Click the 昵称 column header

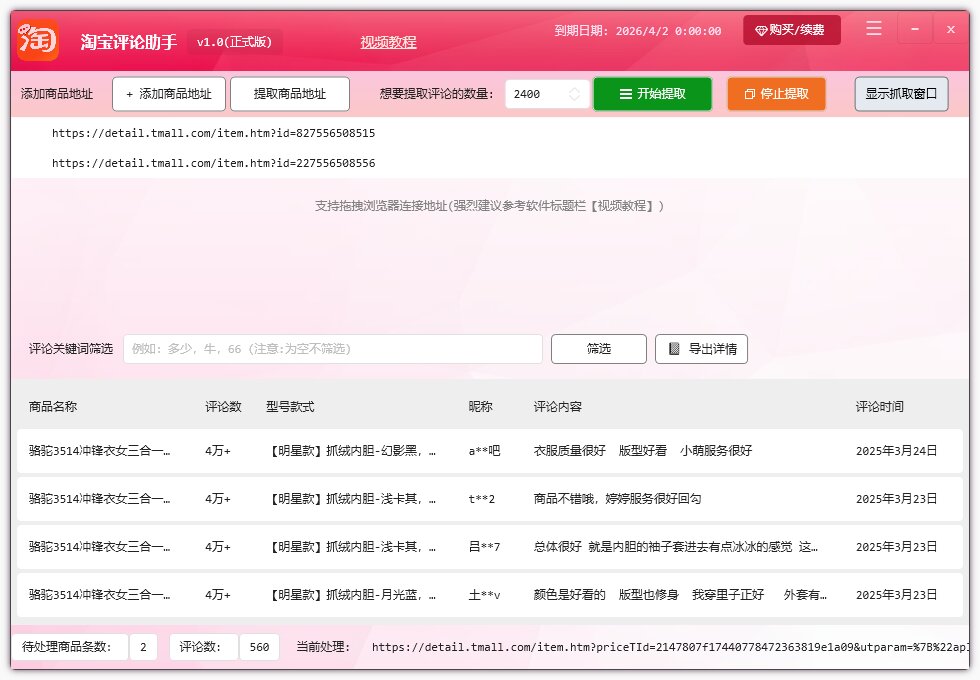pos(481,407)
